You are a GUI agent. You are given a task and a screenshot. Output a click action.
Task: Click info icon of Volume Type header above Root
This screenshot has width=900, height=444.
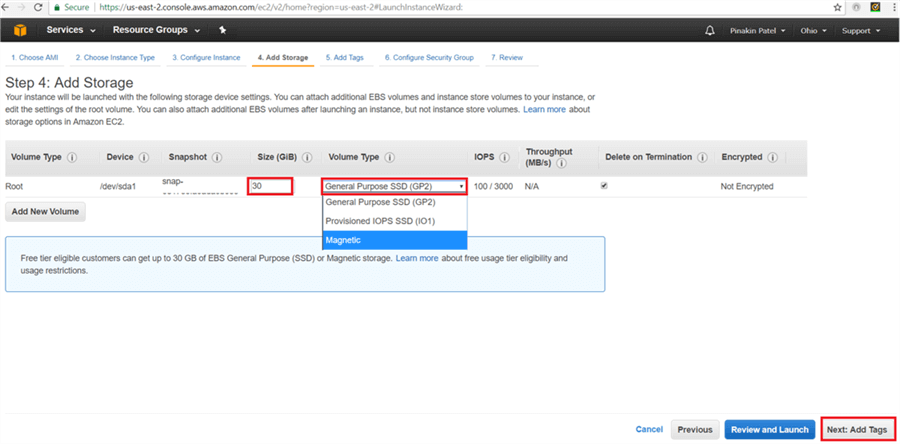coord(72,157)
